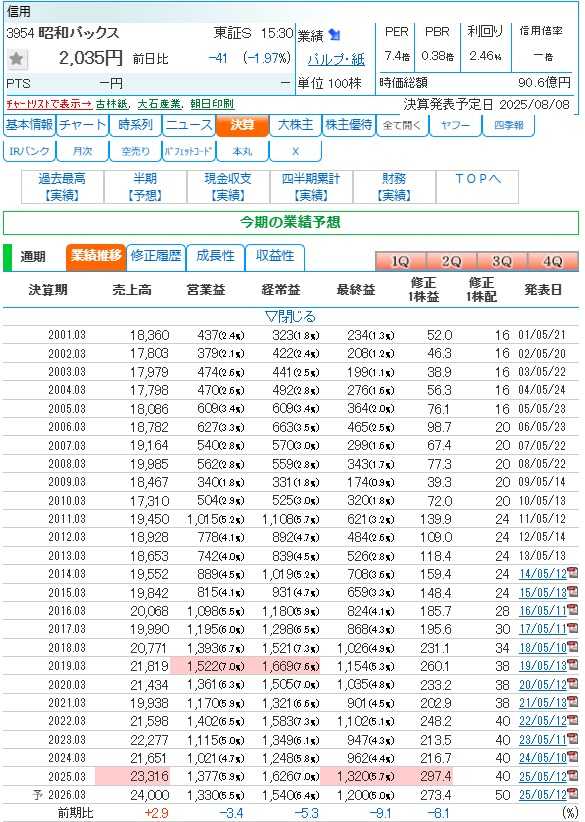The width and height of the screenshot is (585, 822).
Task: Click the star favorite icon
Action: click(16, 58)
